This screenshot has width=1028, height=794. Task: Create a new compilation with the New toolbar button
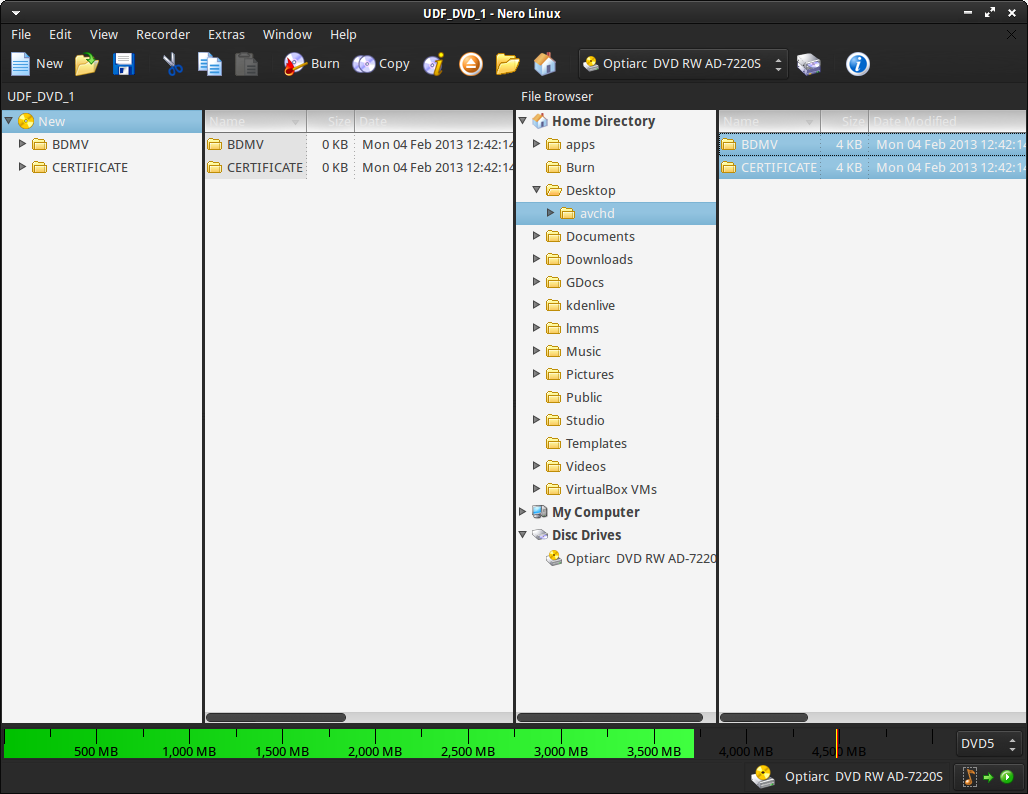(x=37, y=64)
